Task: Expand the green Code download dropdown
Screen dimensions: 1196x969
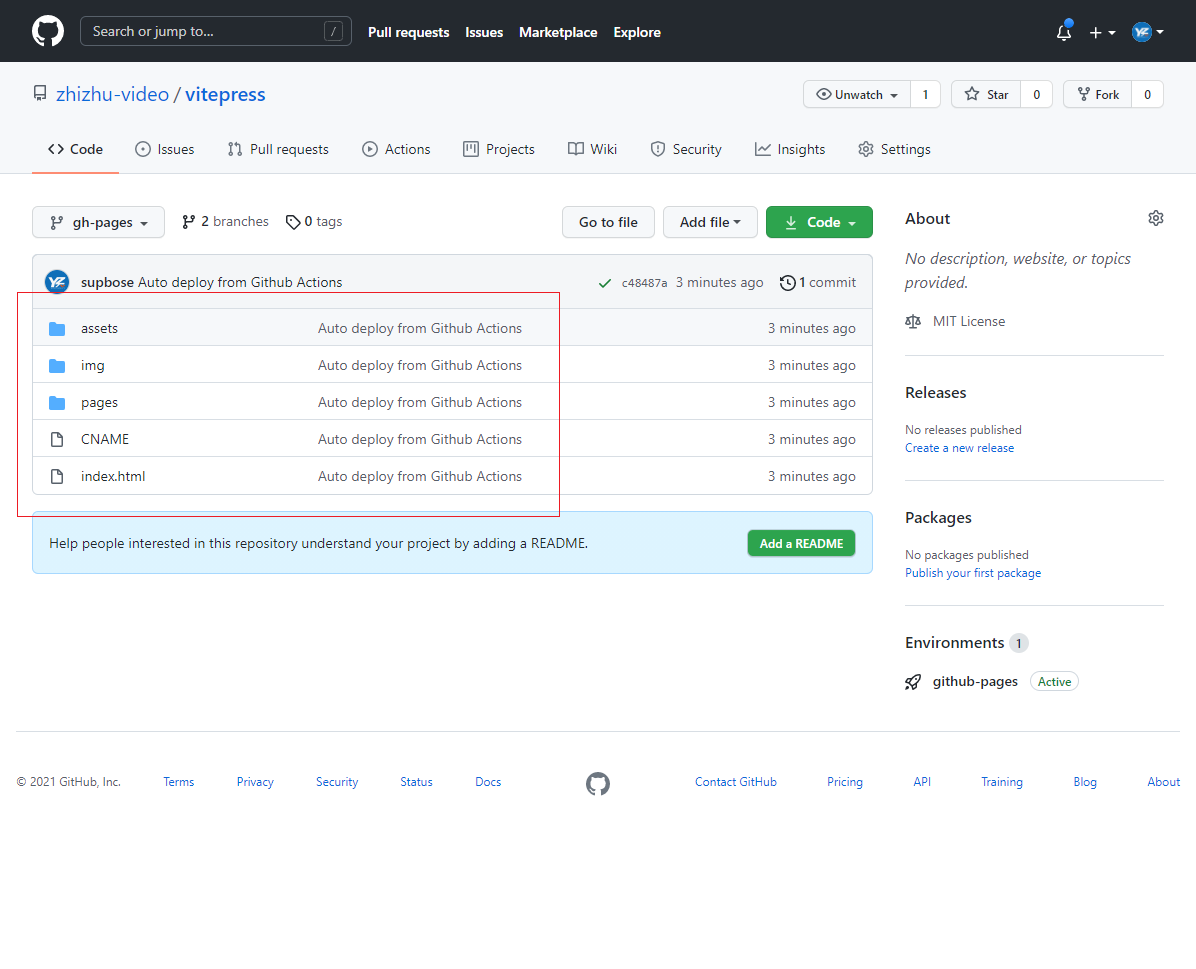Action: point(819,222)
